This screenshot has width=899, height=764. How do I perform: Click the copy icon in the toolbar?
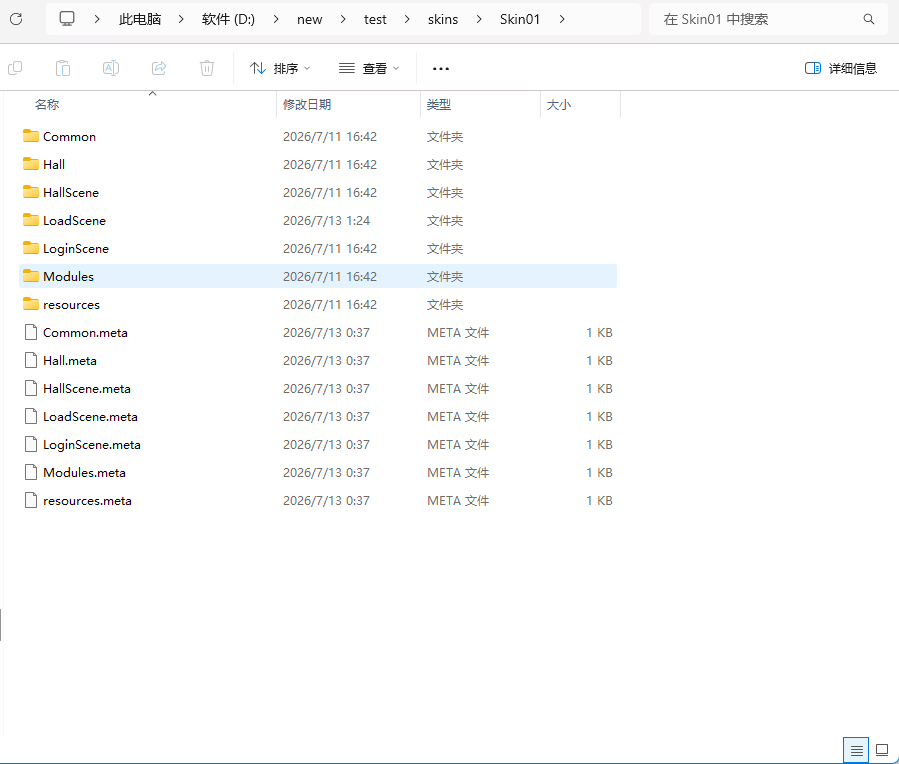15,68
